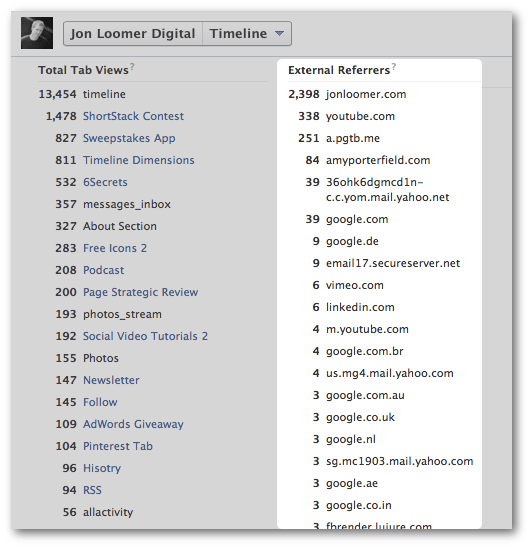Select Social Video Tutorials 2 link
The image size is (531, 548).
pos(145,336)
